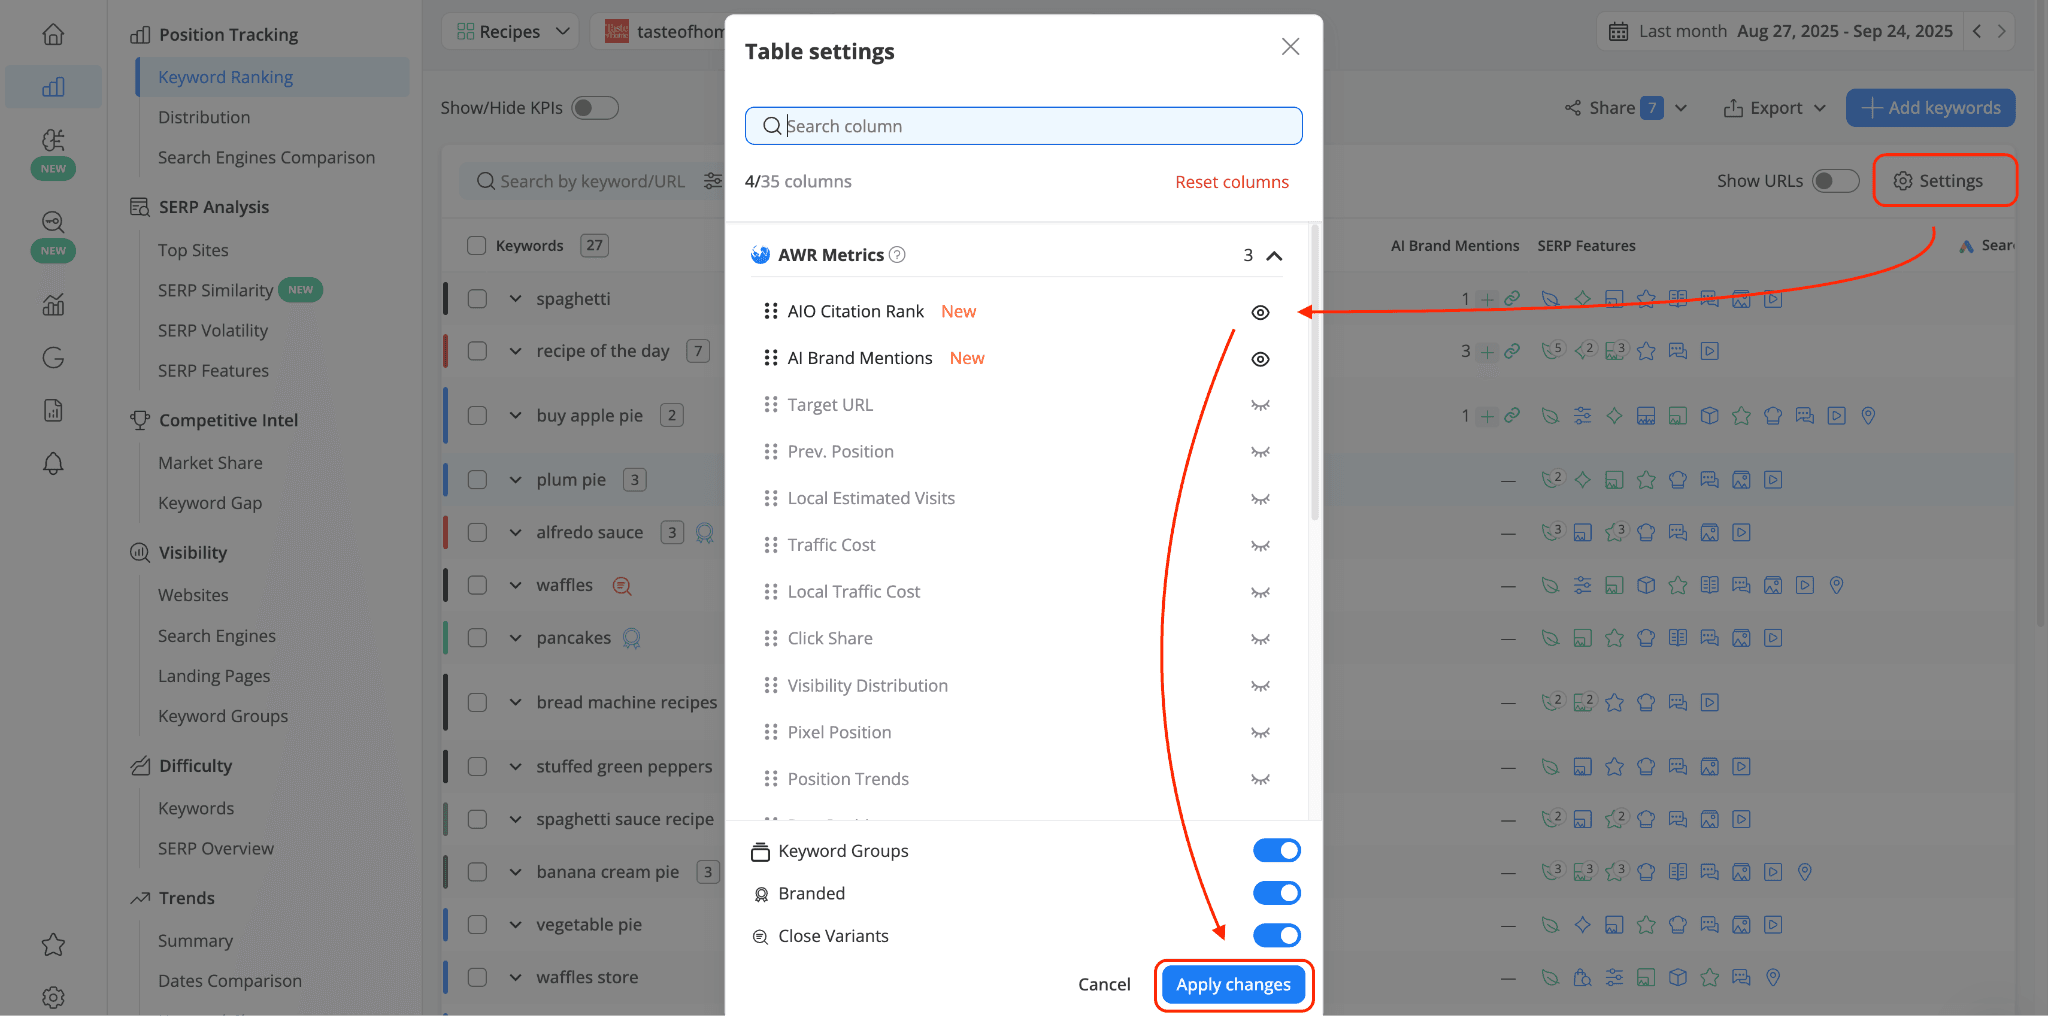2048x1016 pixels.
Task: Open the calendar icon beside Last month
Action: pos(1618,32)
